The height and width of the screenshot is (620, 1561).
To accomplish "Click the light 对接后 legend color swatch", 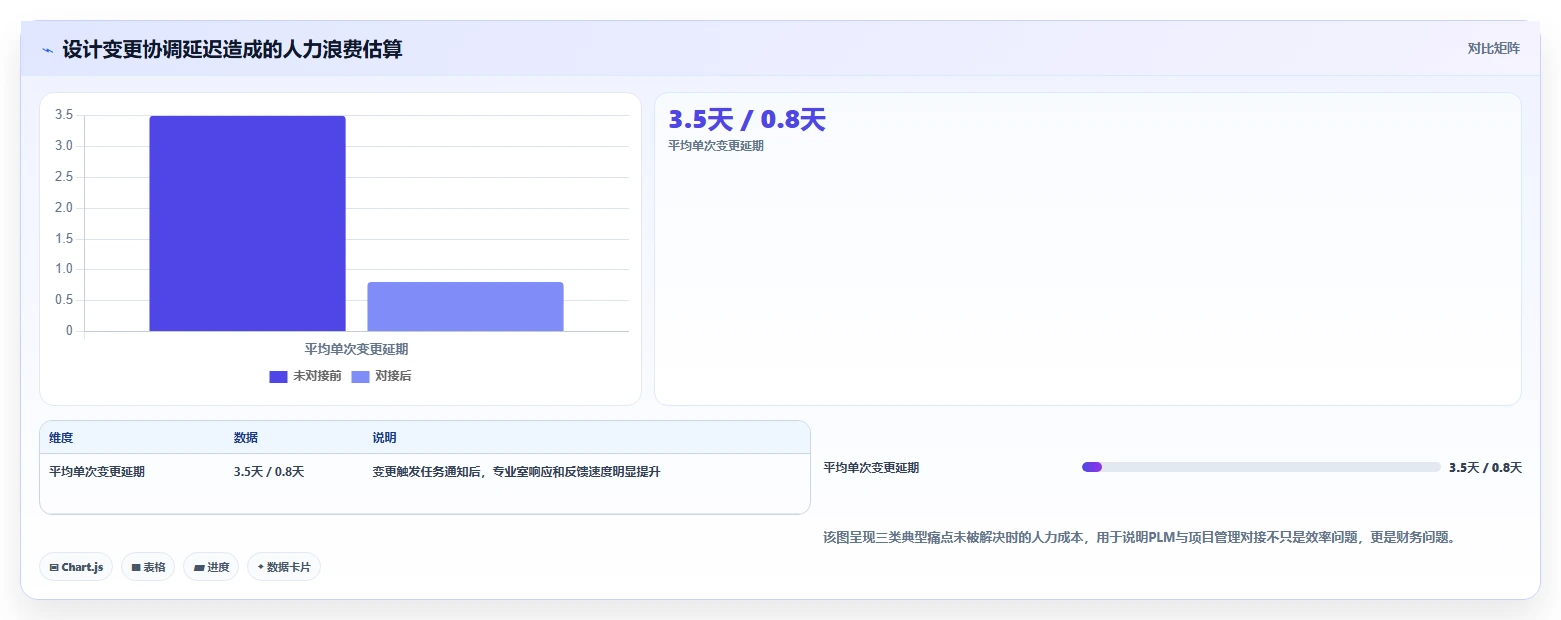I will [x=360, y=377].
